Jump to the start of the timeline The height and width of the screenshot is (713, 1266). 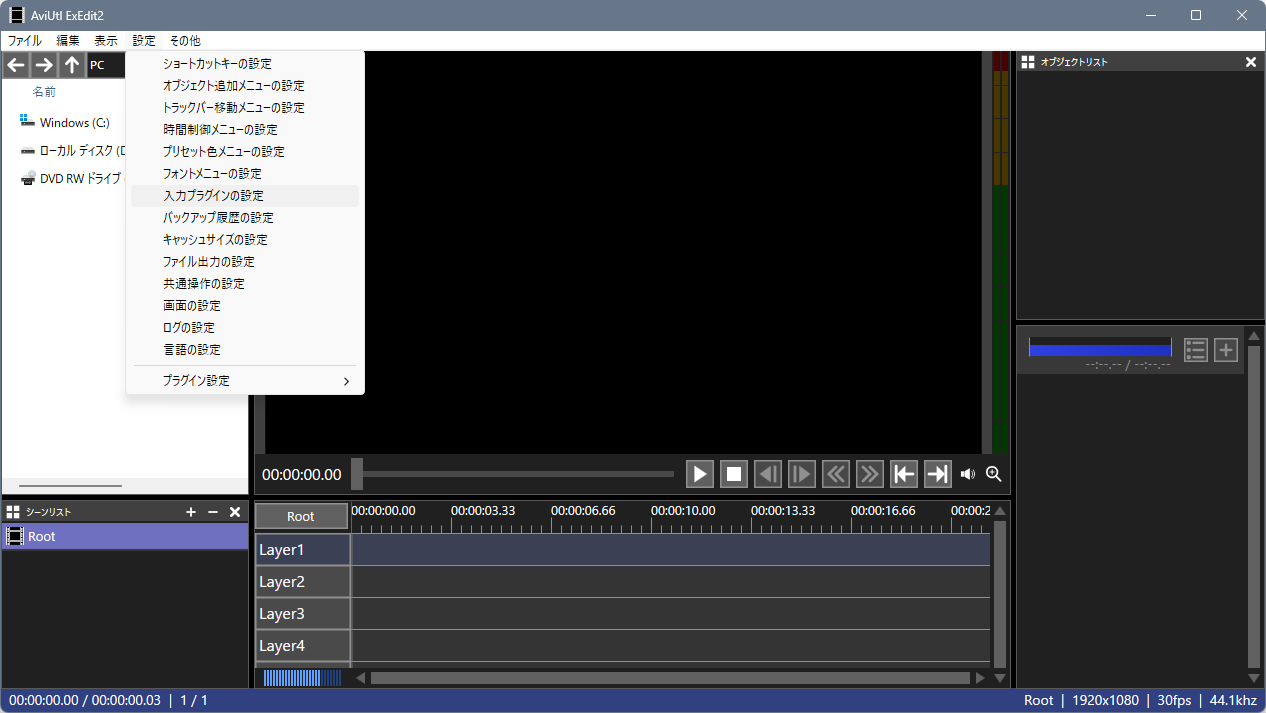[904, 474]
